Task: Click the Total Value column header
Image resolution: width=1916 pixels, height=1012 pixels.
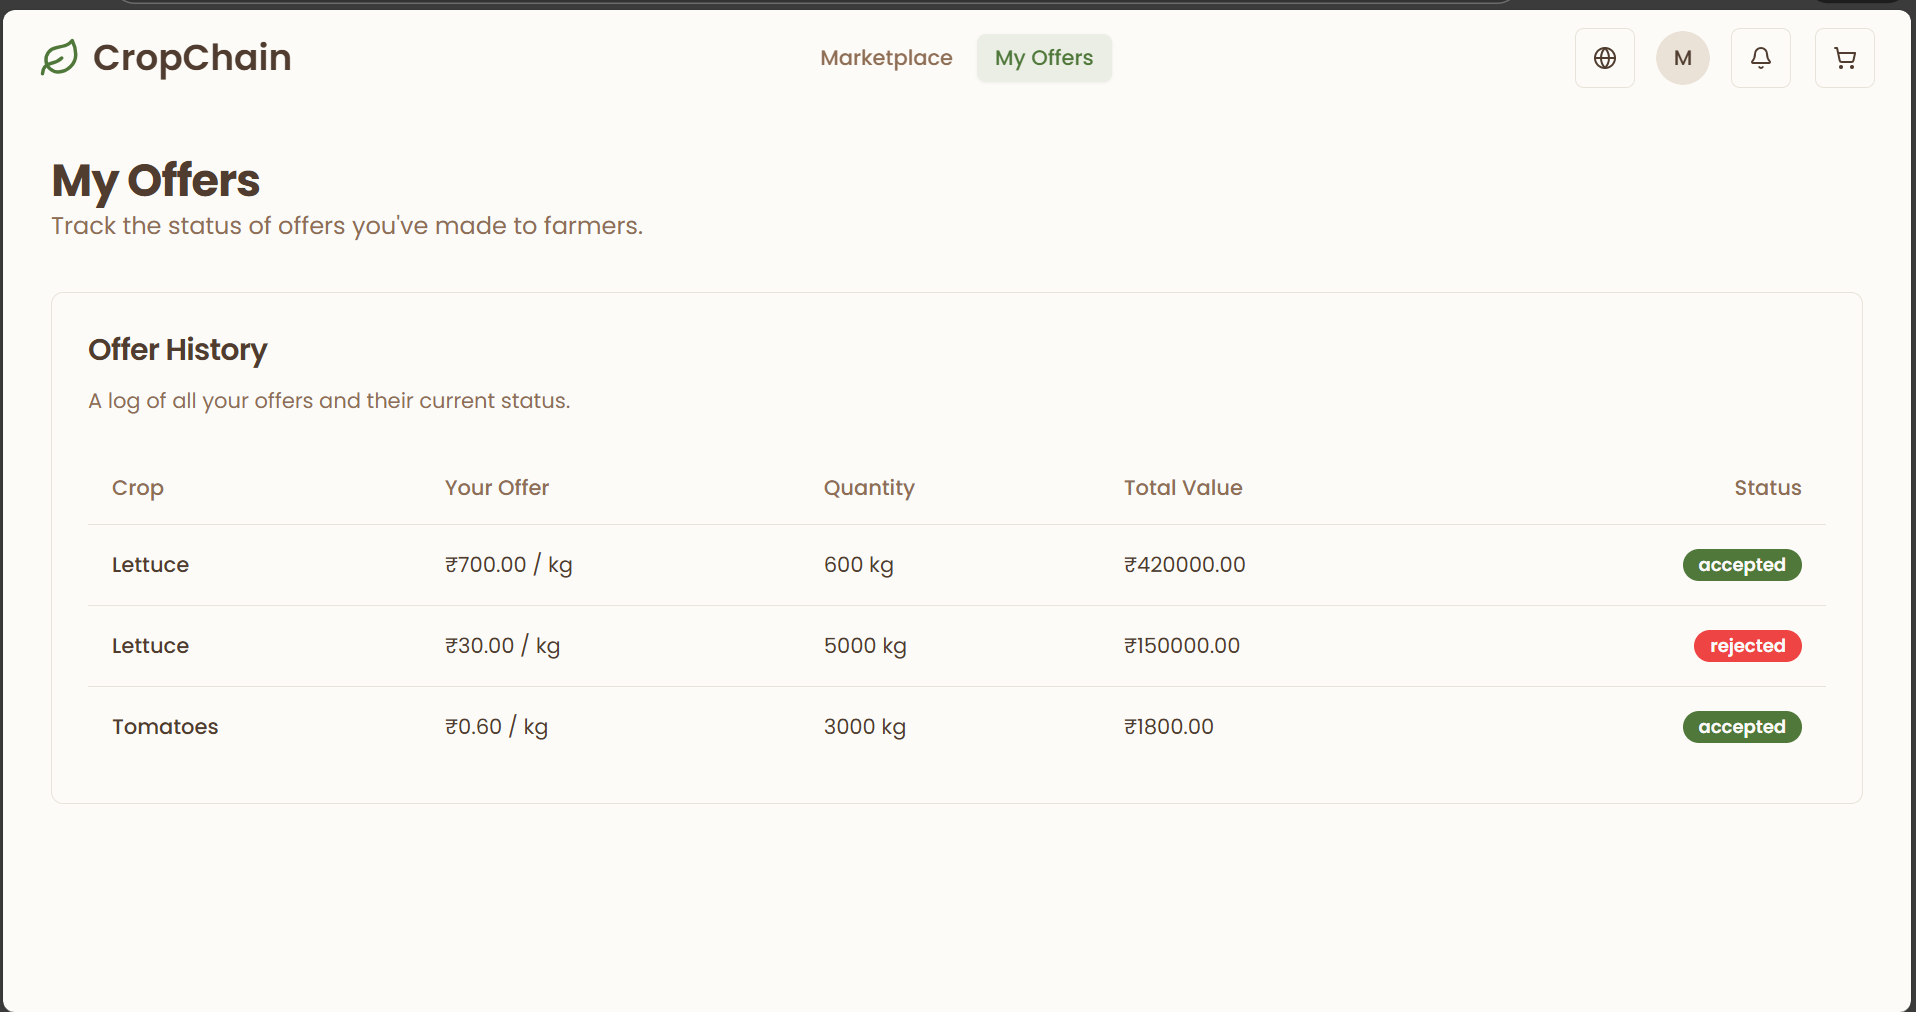Action: point(1183,488)
